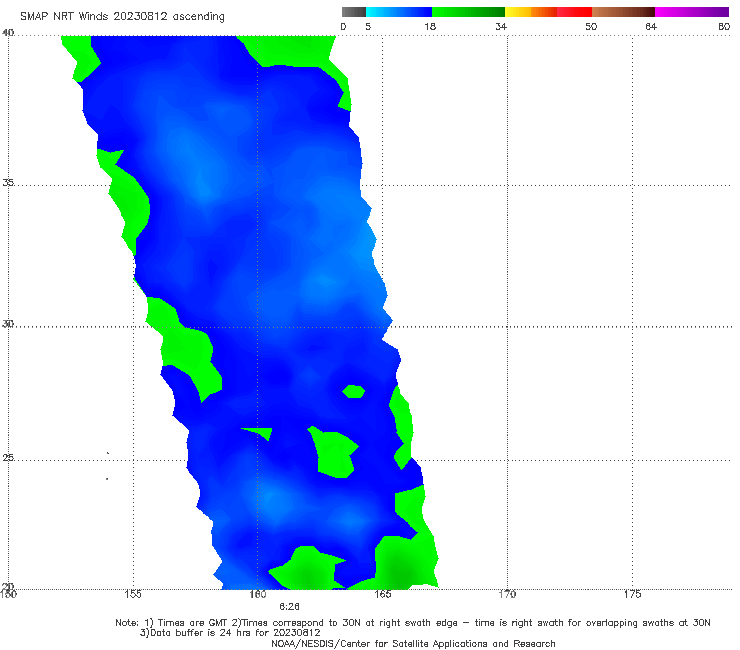740x650 pixels.
Task: Click the longitude label '155'
Action: coord(133,594)
